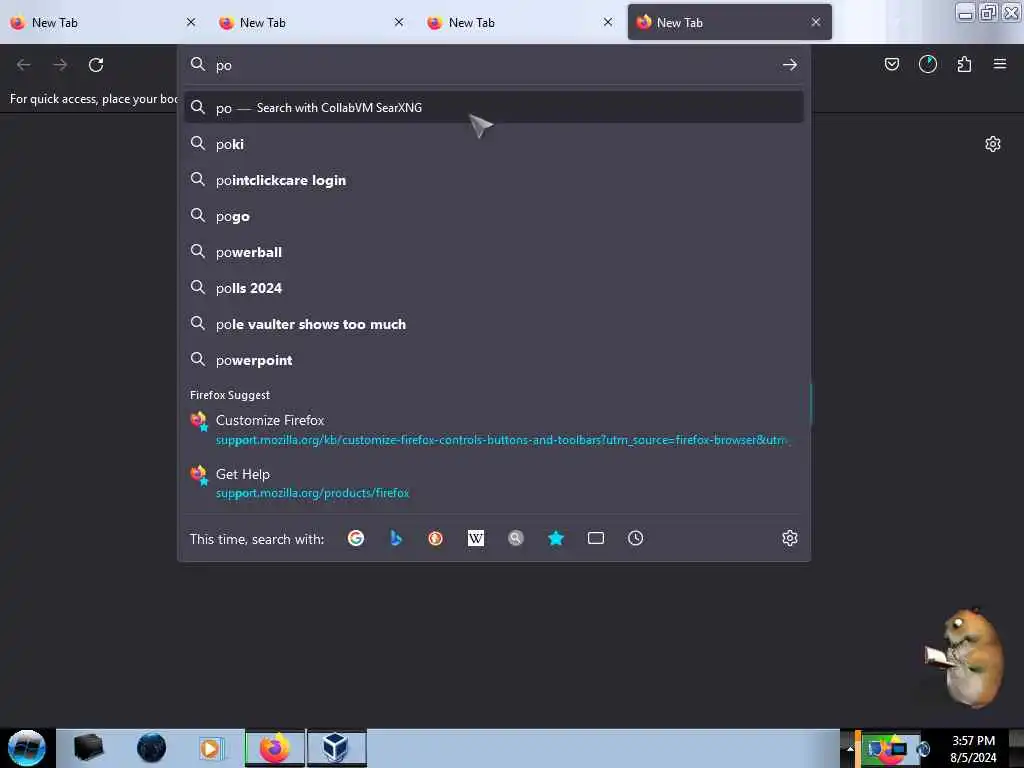This screenshot has height=768, width=1024.
Task: Switch to the third New Tab
Action: point(516,22)
